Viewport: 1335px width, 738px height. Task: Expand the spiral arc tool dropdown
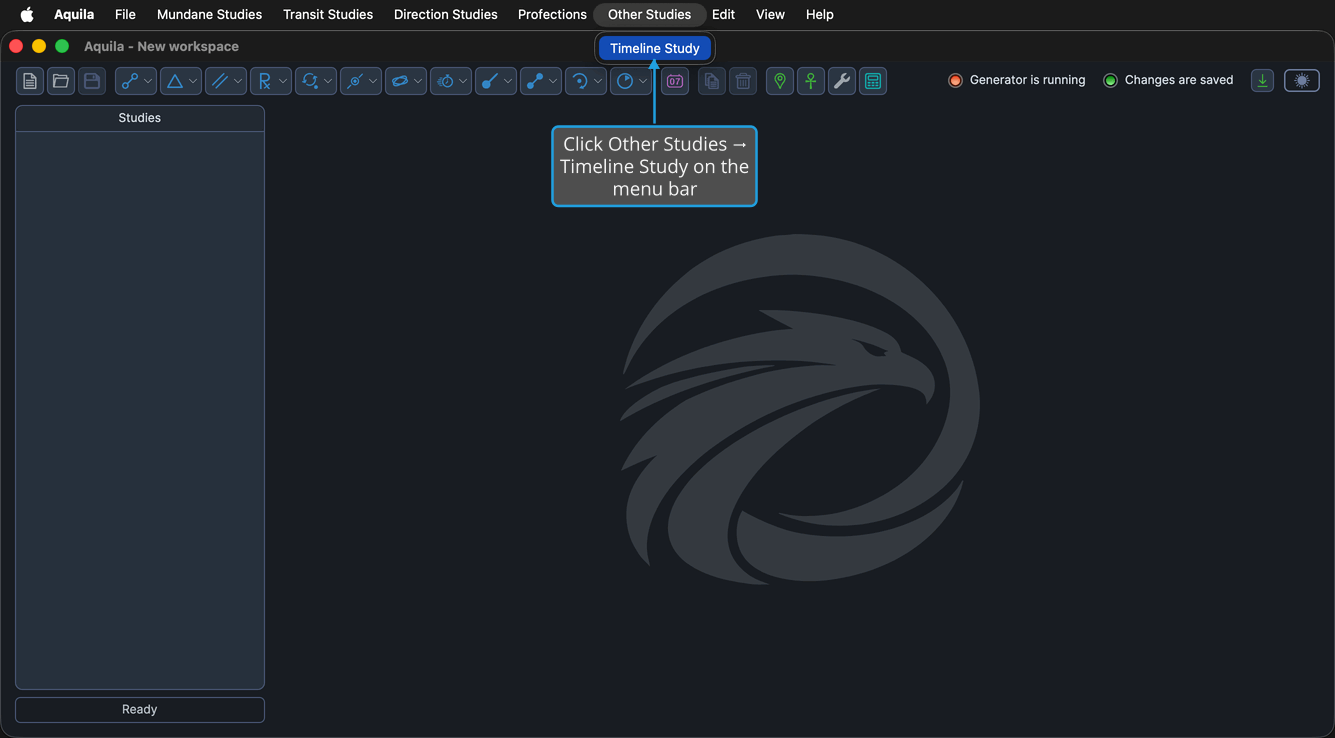(x=598, y=81)
